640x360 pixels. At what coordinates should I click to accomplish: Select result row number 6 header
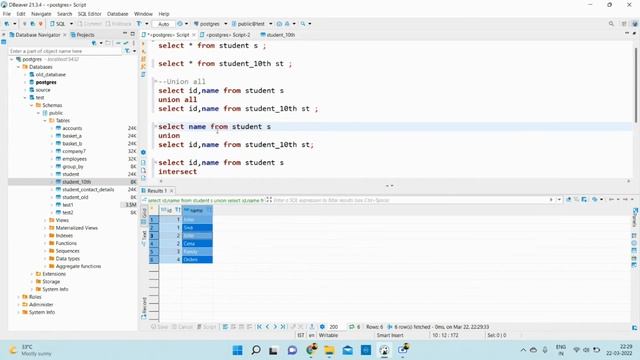pyautogui.click(x=153, y=260)
